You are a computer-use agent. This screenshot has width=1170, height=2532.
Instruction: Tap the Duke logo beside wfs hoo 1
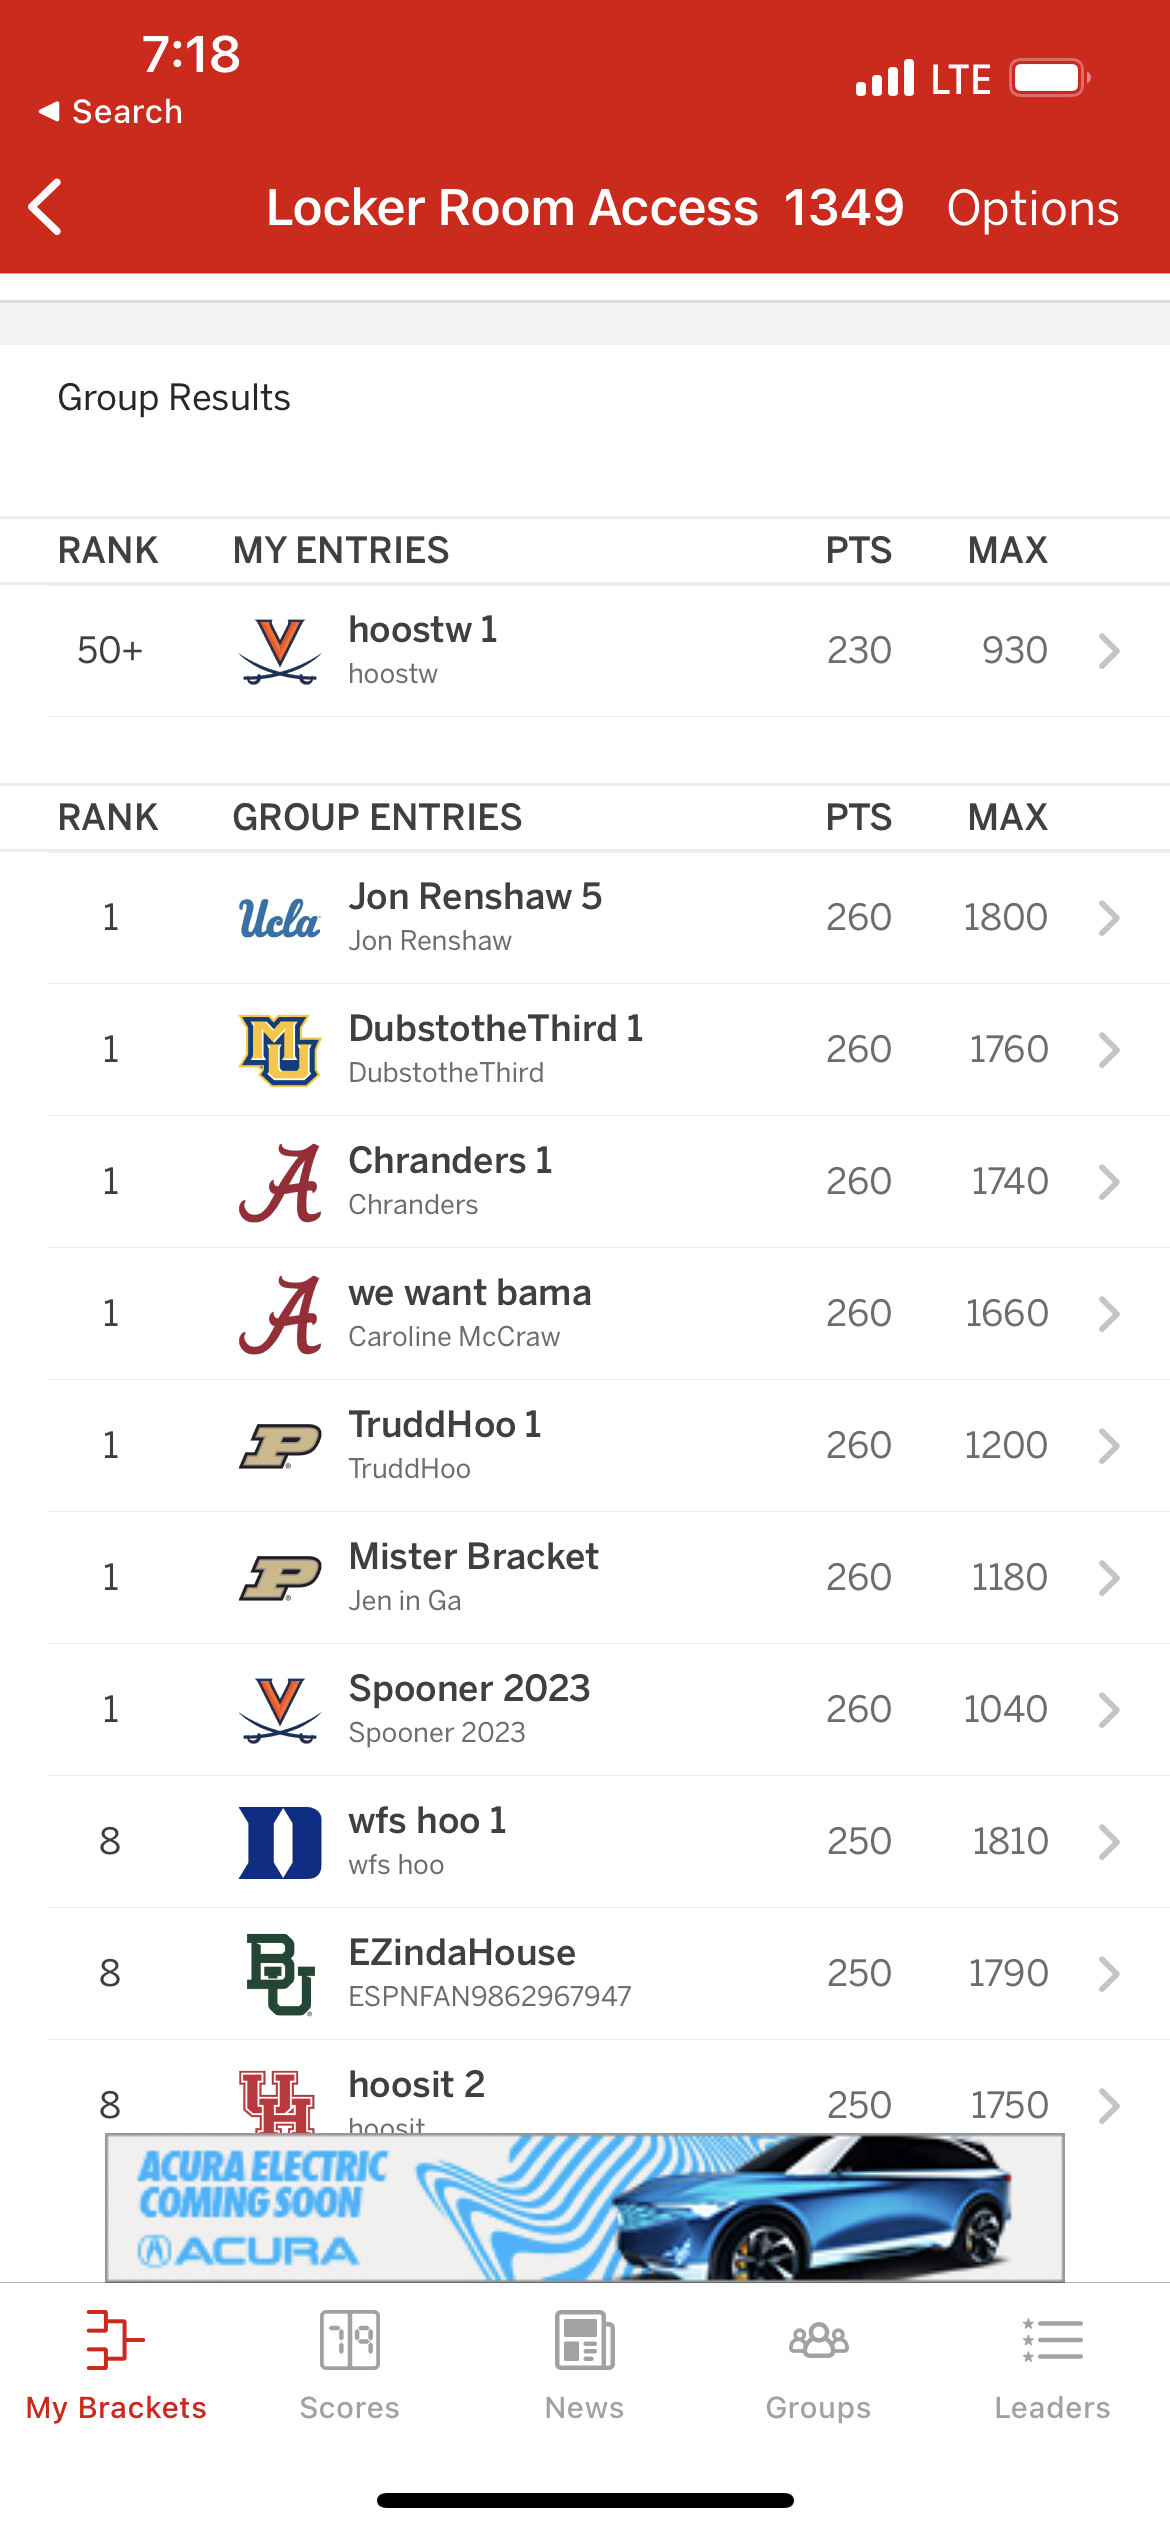click(x=280, y=1842)
